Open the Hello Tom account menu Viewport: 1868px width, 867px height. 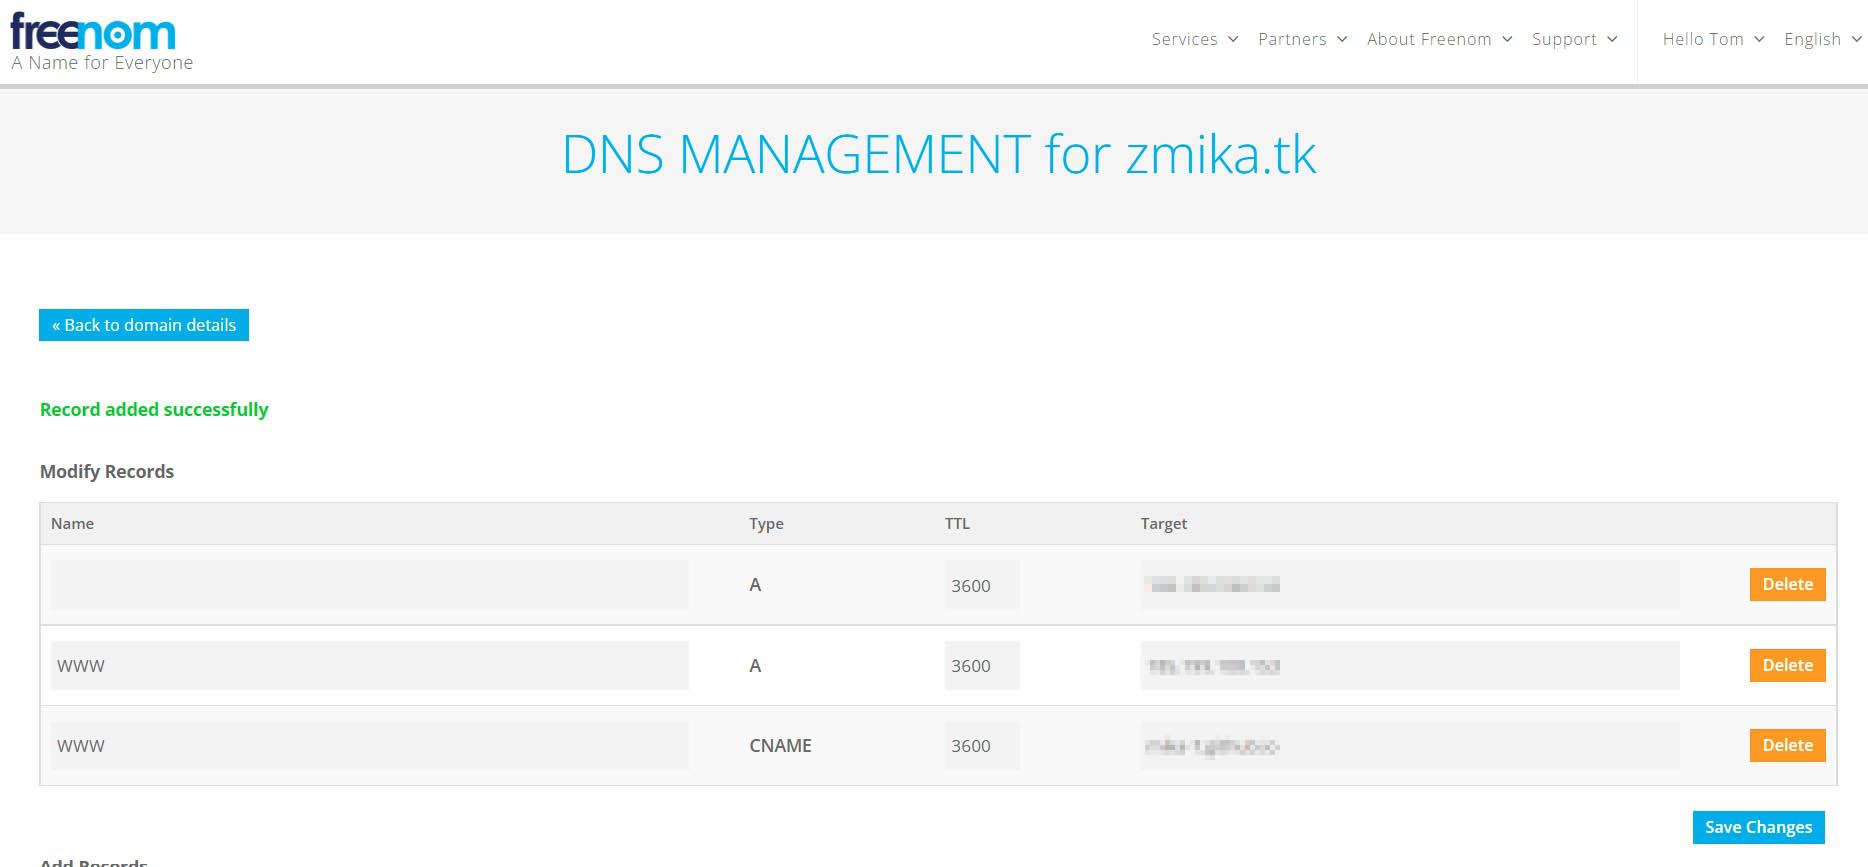click(x=1712, y=39)
